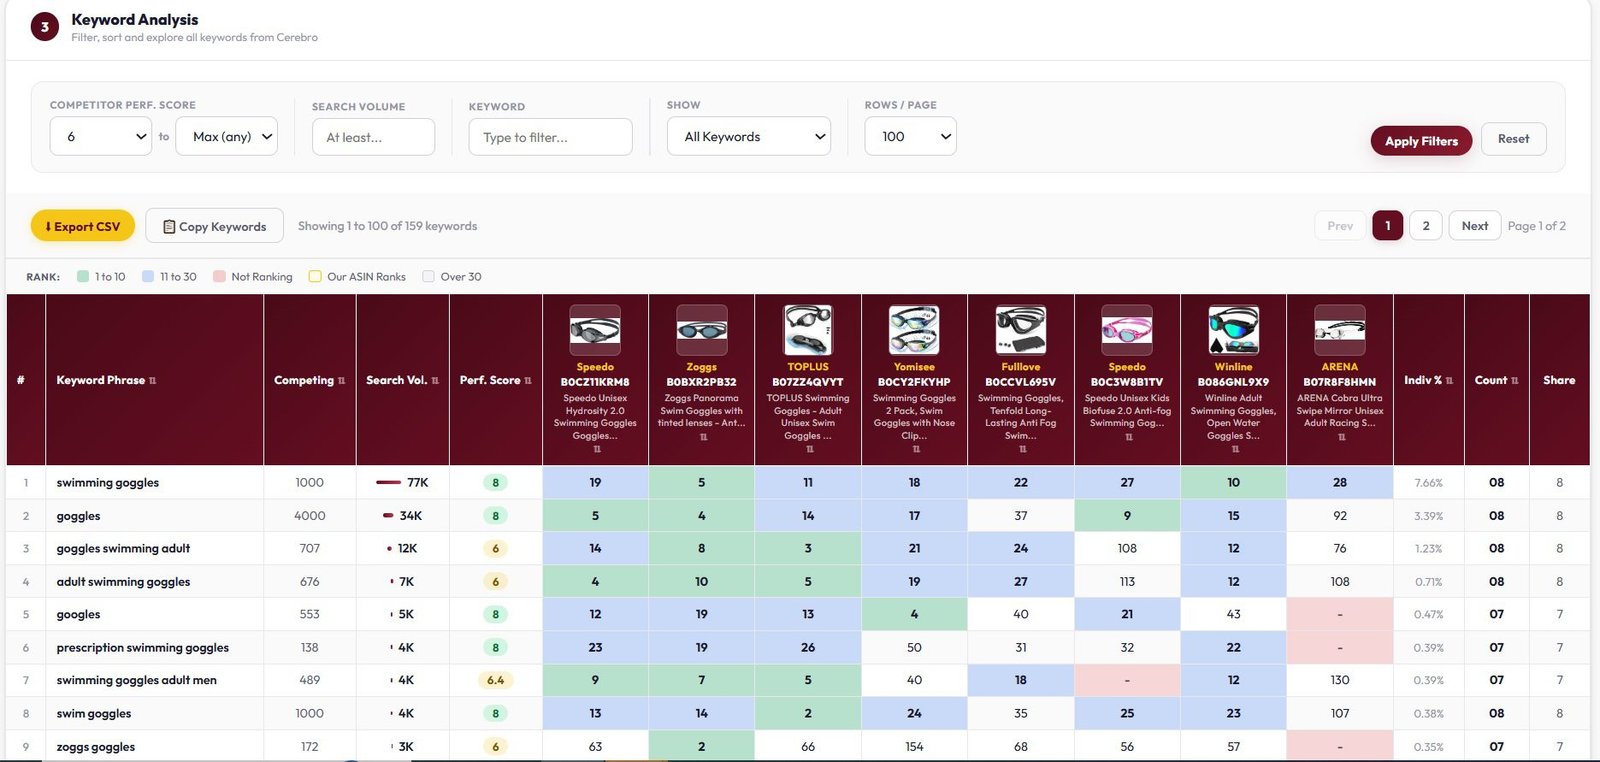The height and width of the screenshot is (762, 1600).
Task: Sort by Speedo B0C3W8B1TV rank column
Action: coord(1129,437)
